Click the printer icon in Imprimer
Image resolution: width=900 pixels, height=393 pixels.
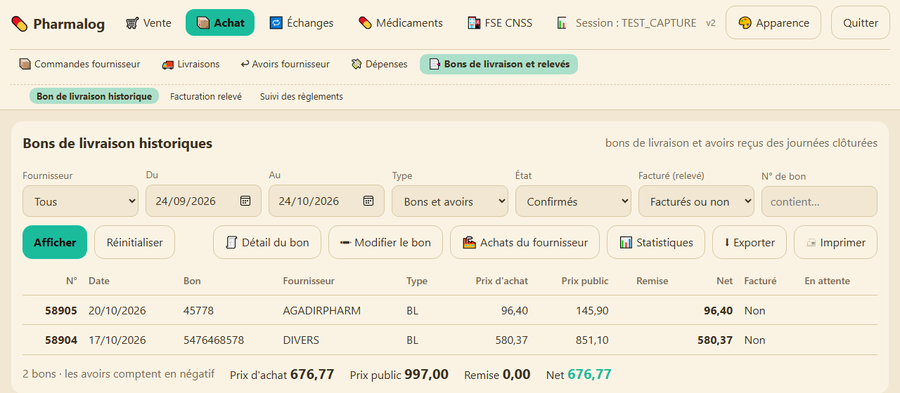[811, 243]
